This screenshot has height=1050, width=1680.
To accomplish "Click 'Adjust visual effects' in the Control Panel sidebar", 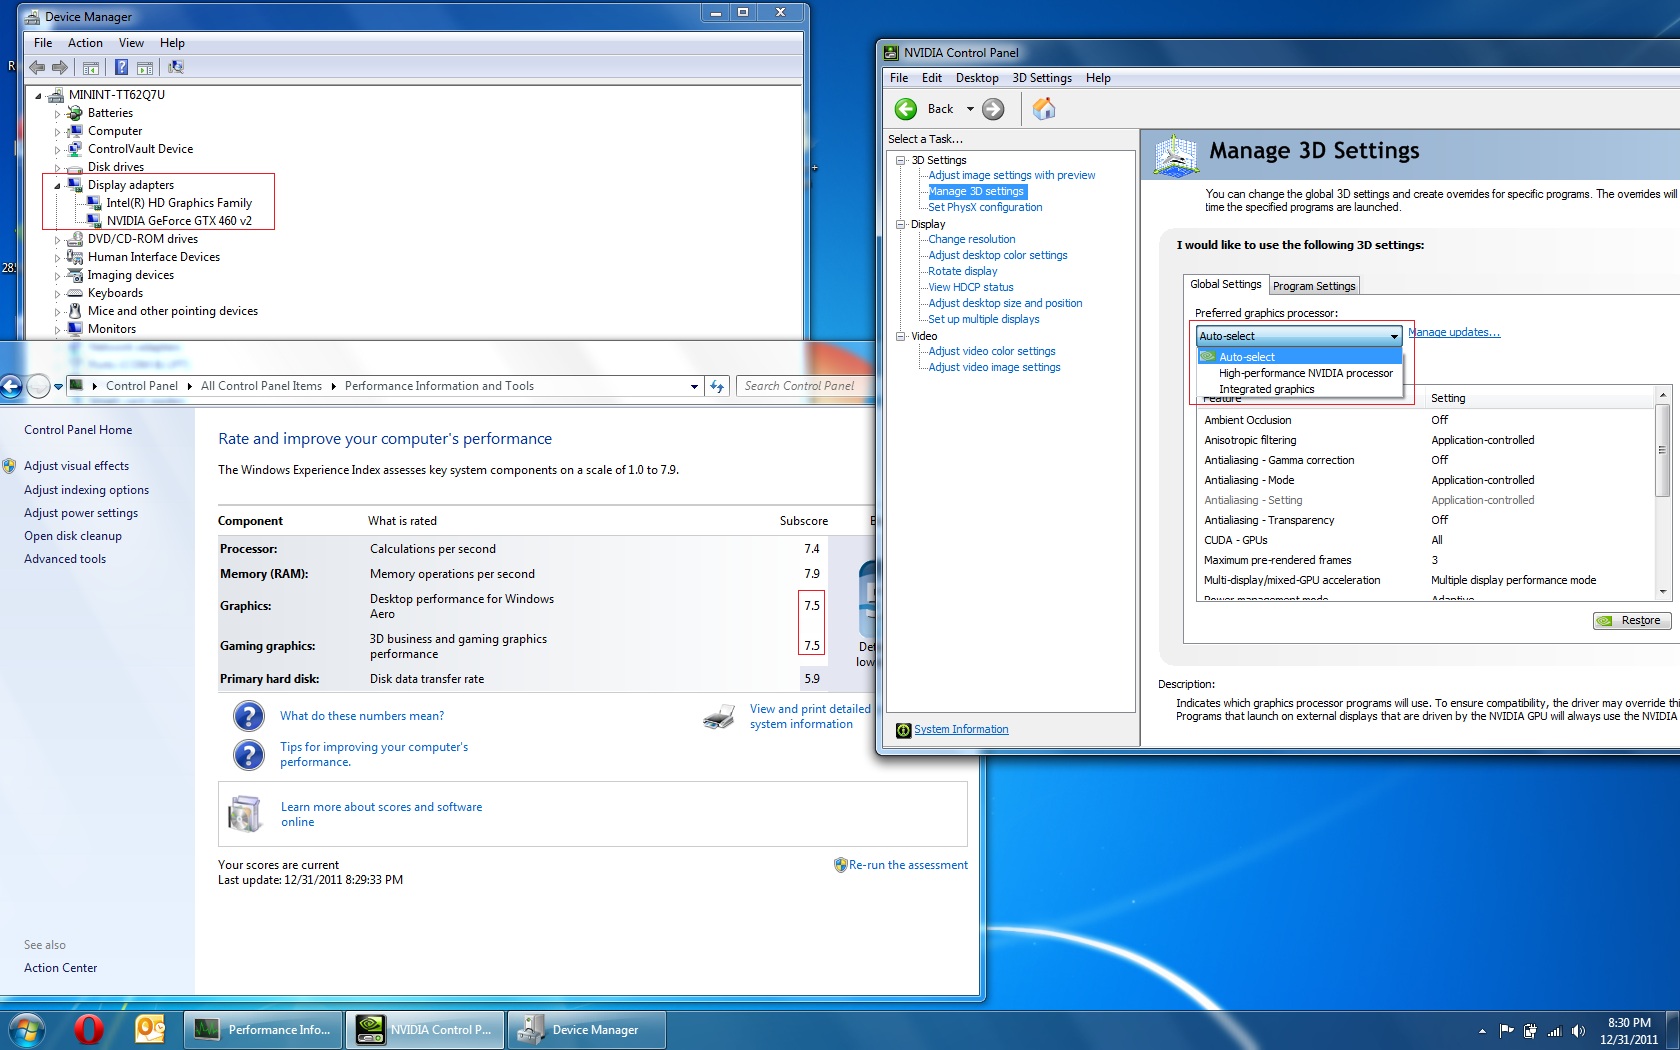I will (x=76, y=466).
